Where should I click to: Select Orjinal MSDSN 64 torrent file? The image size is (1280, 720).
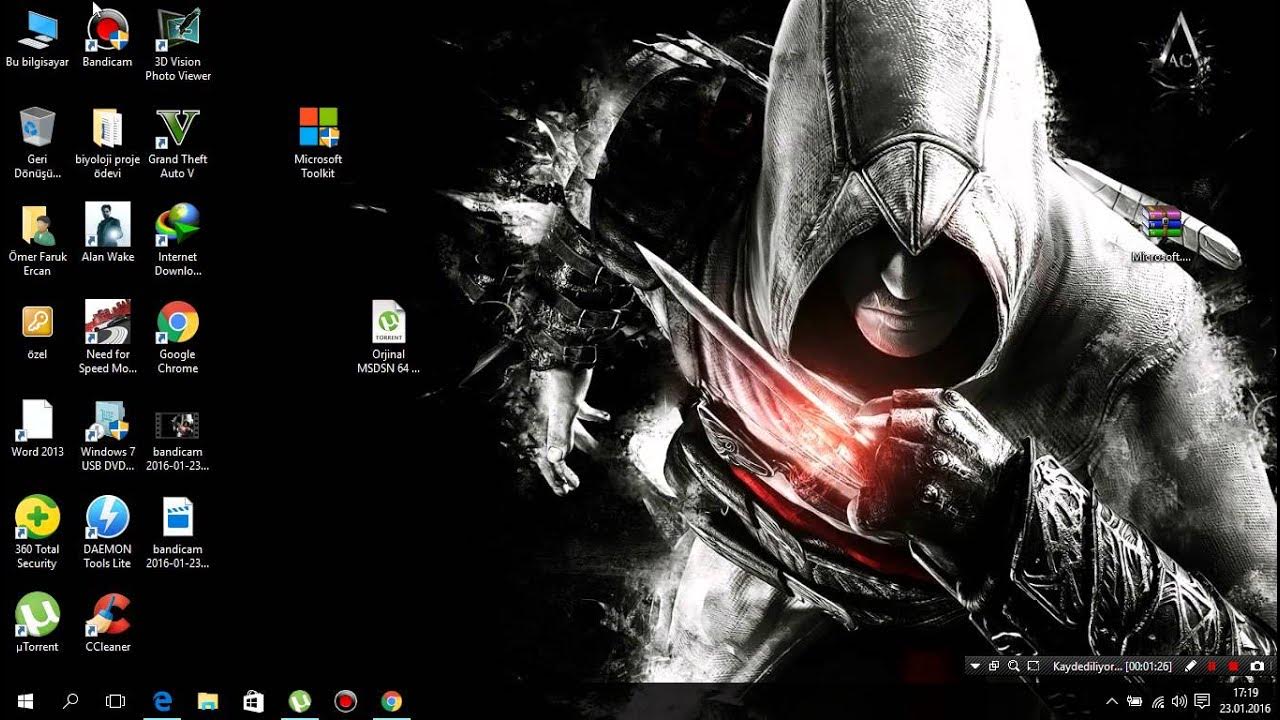click(388, 337)
